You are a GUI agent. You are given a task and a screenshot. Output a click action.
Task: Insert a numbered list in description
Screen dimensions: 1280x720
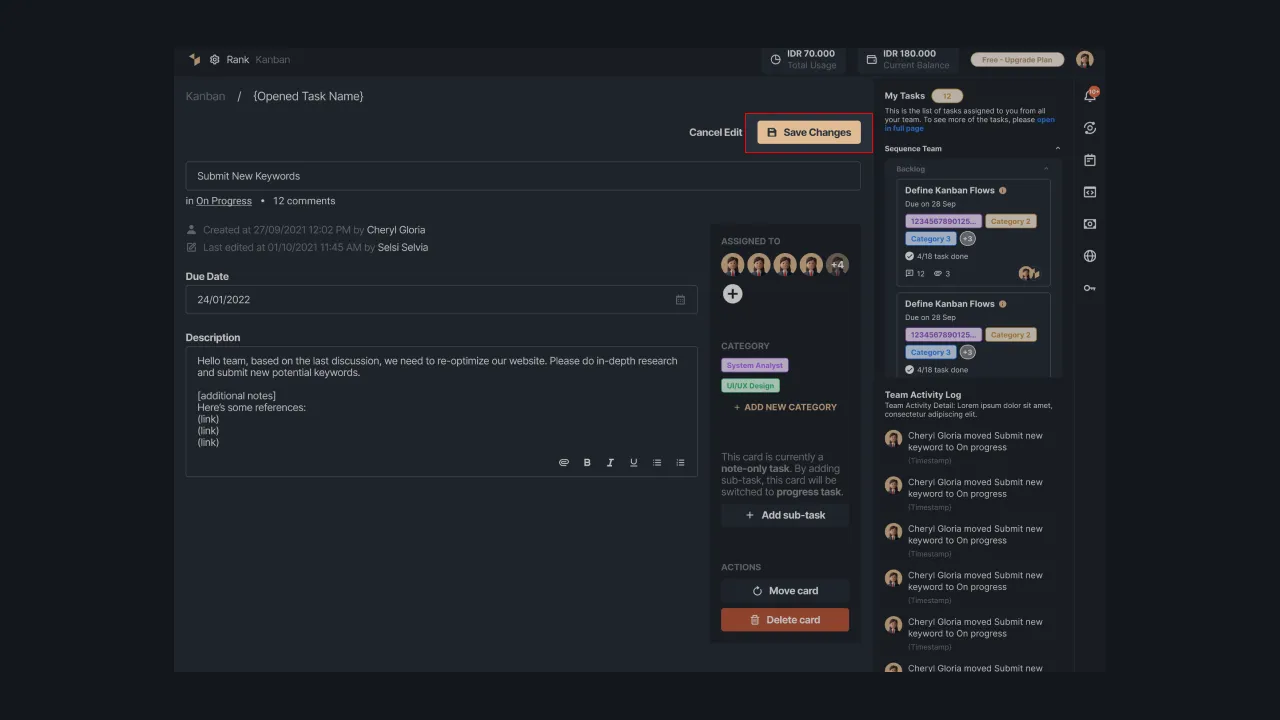(x=680, y=462)
